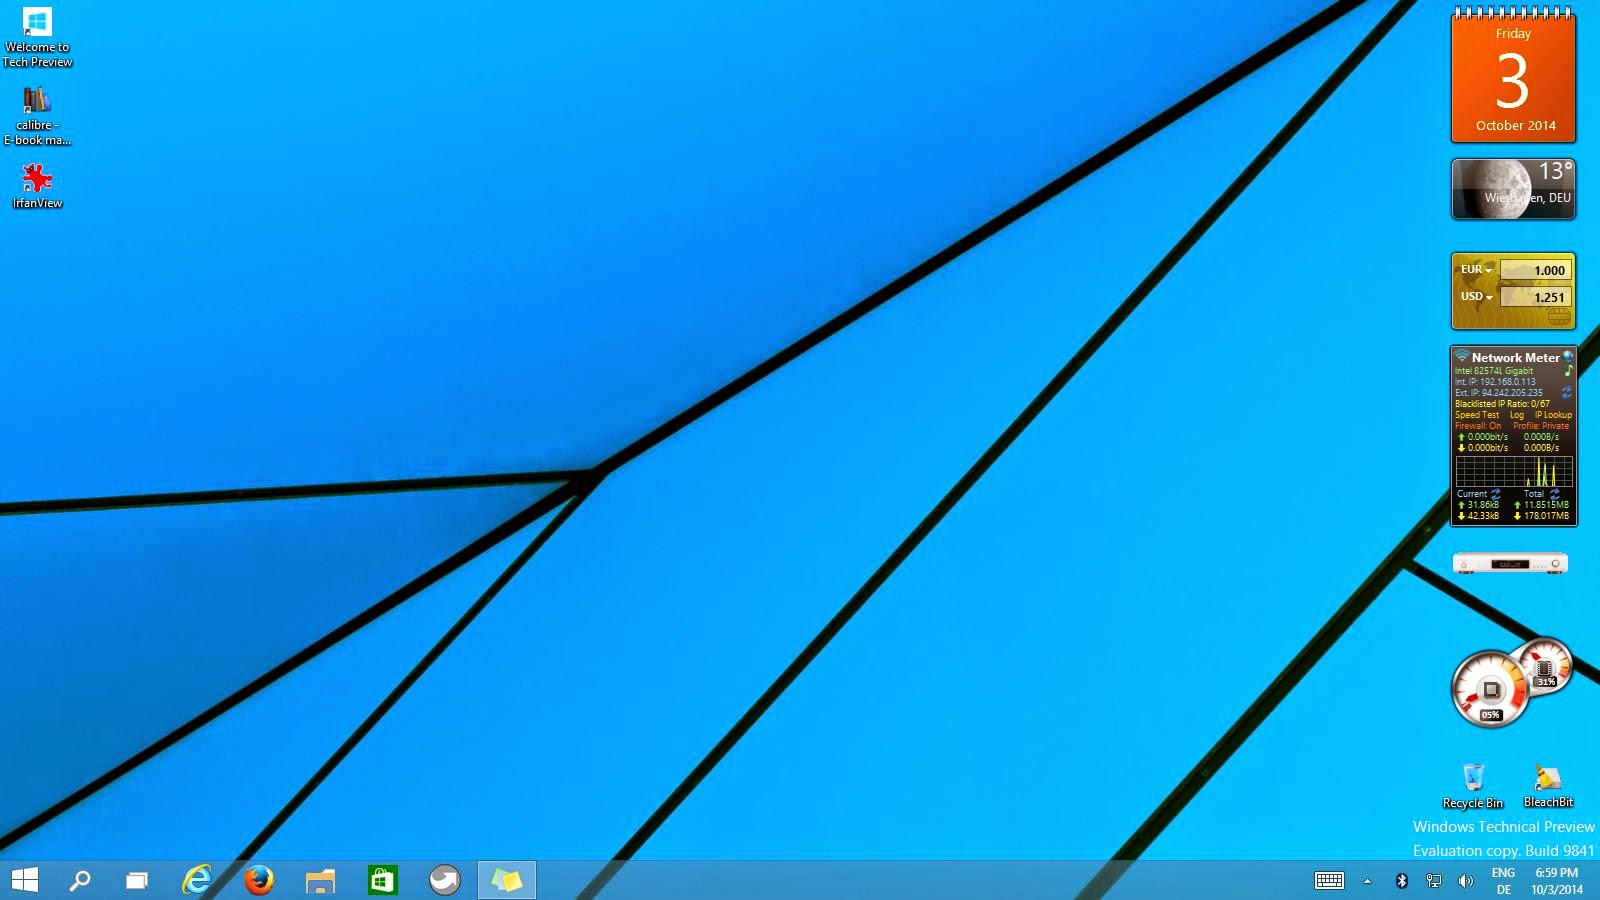Screen dimensions: 1600x900
Task: Expand the EUR currency dropdown
Action: click(1487, 270)
